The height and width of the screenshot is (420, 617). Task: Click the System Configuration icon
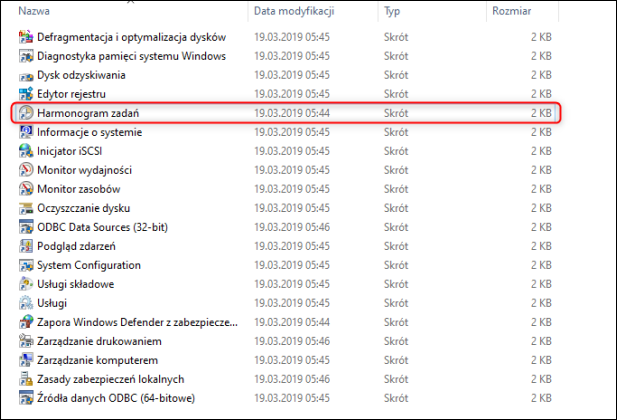[26, 265]
